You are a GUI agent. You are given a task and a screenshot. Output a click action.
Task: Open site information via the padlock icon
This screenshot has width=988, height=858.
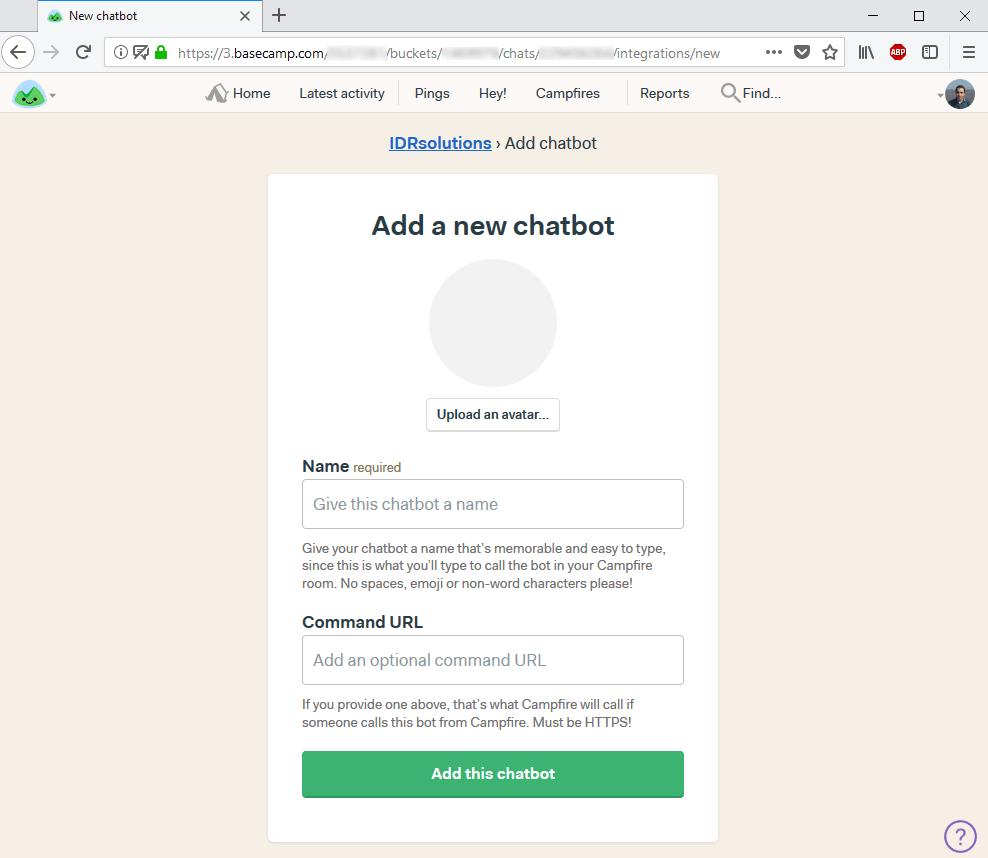coord(159,52)
